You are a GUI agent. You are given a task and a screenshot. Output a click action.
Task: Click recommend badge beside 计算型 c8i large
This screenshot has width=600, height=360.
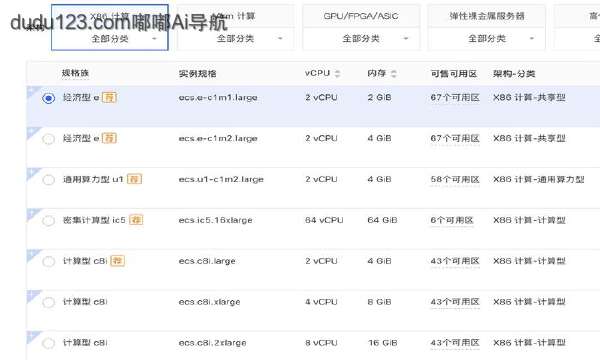(x=118, y=261)
